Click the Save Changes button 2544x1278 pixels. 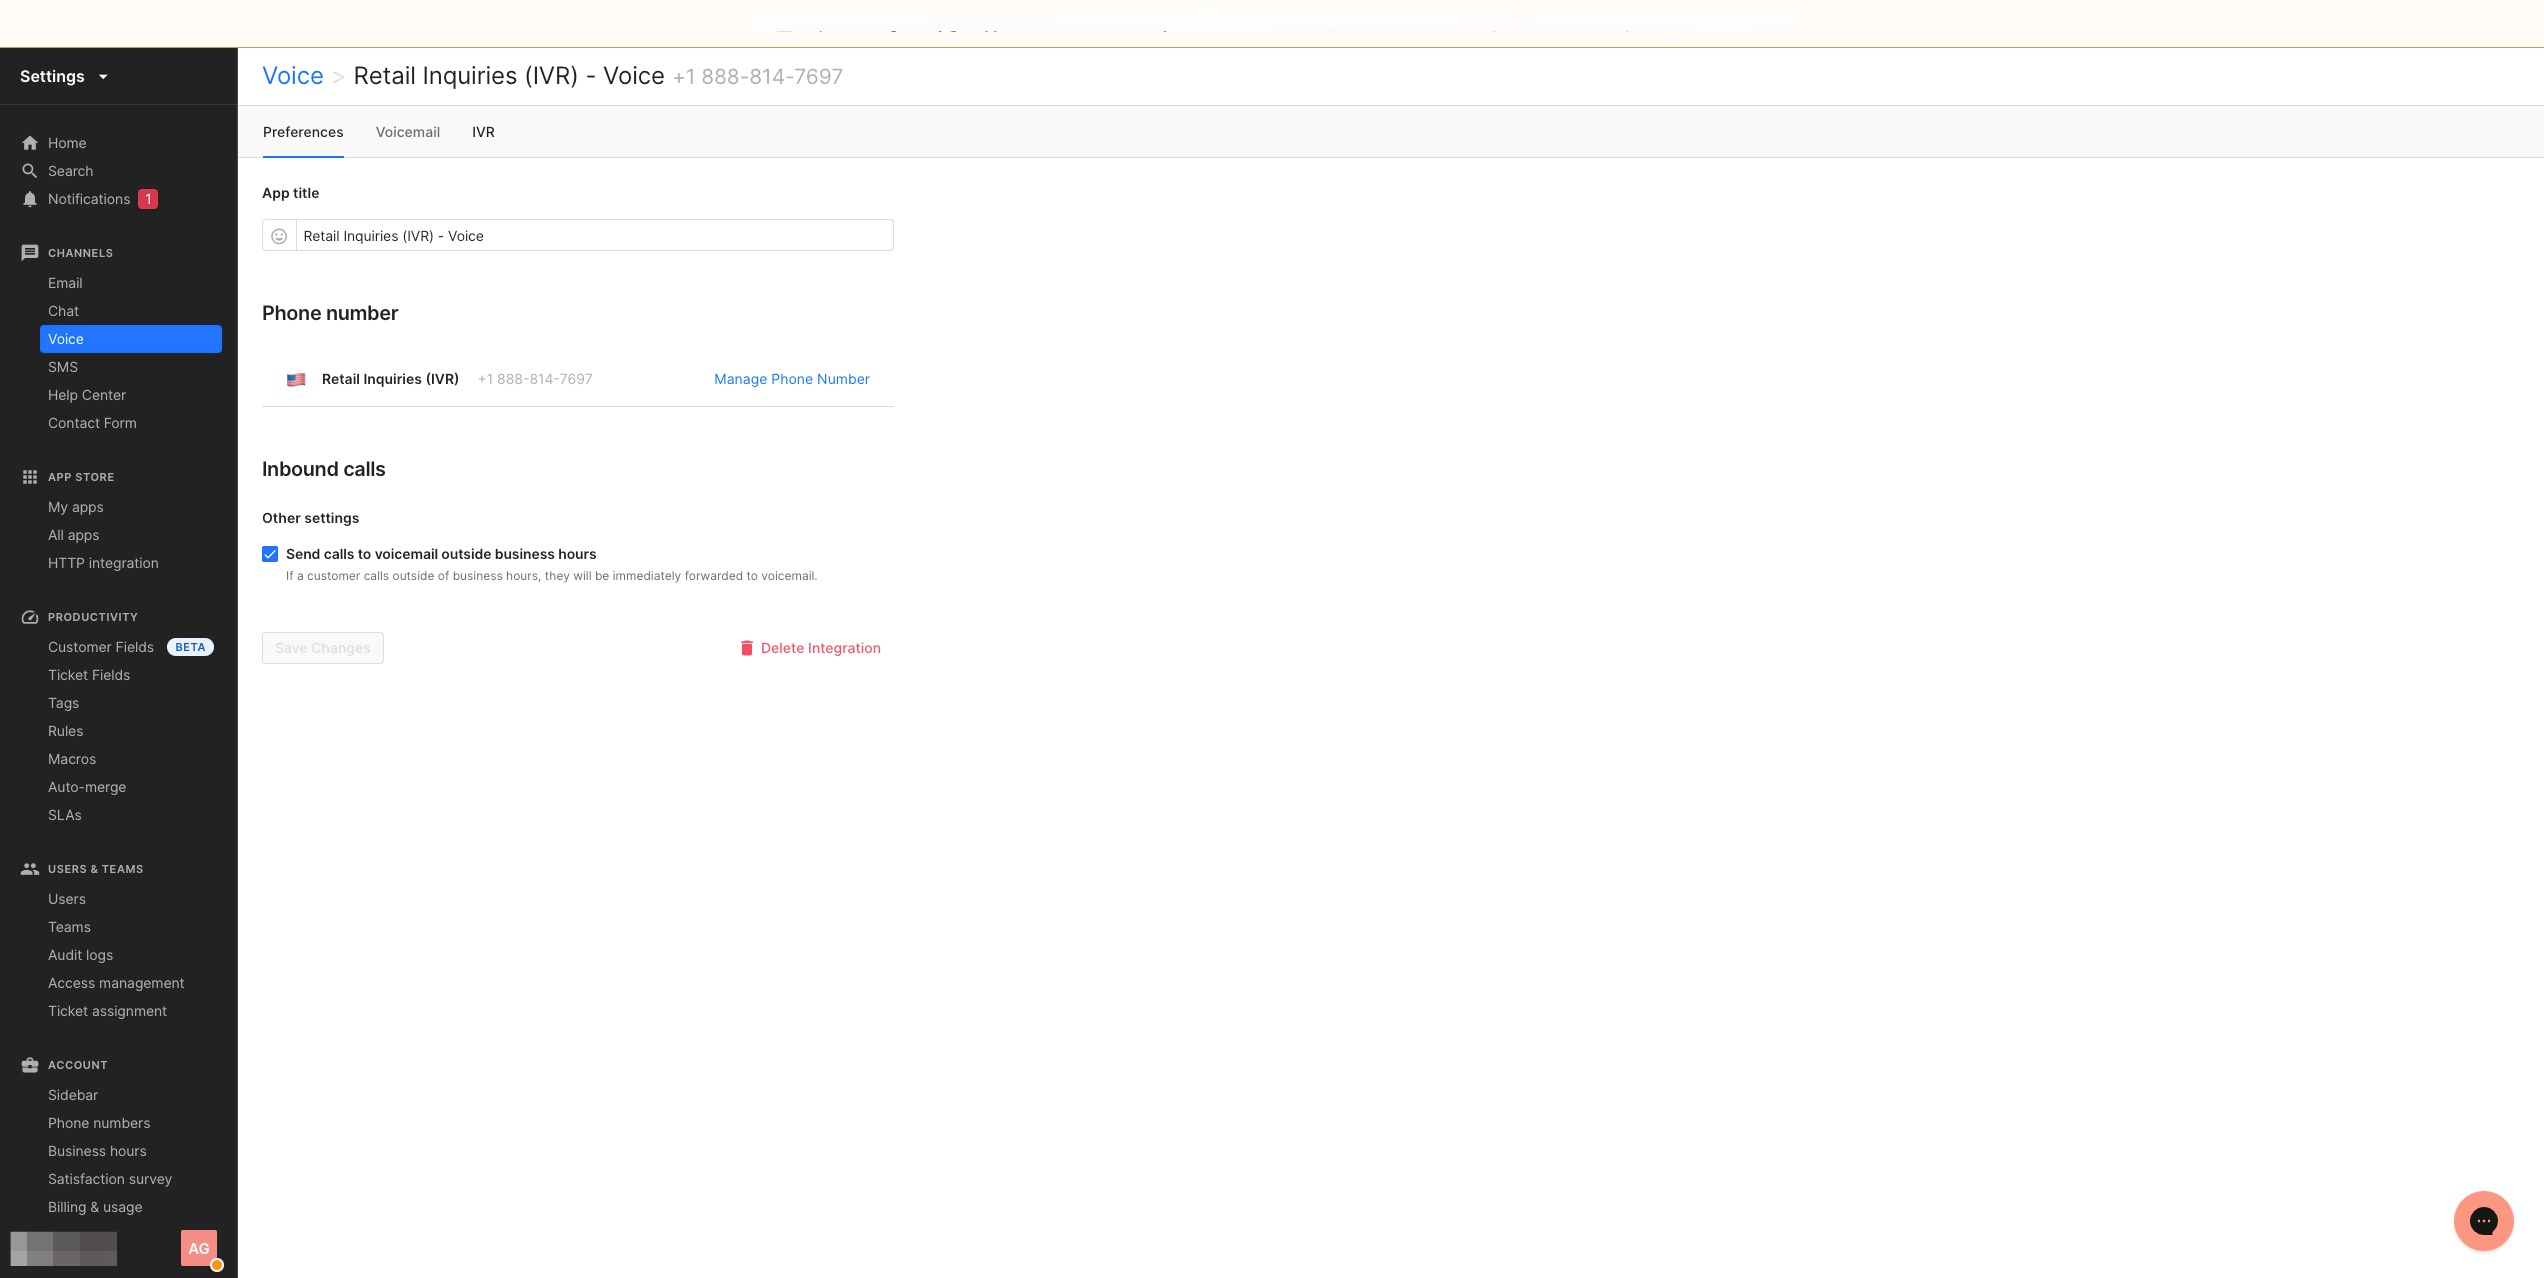[322, 648]
